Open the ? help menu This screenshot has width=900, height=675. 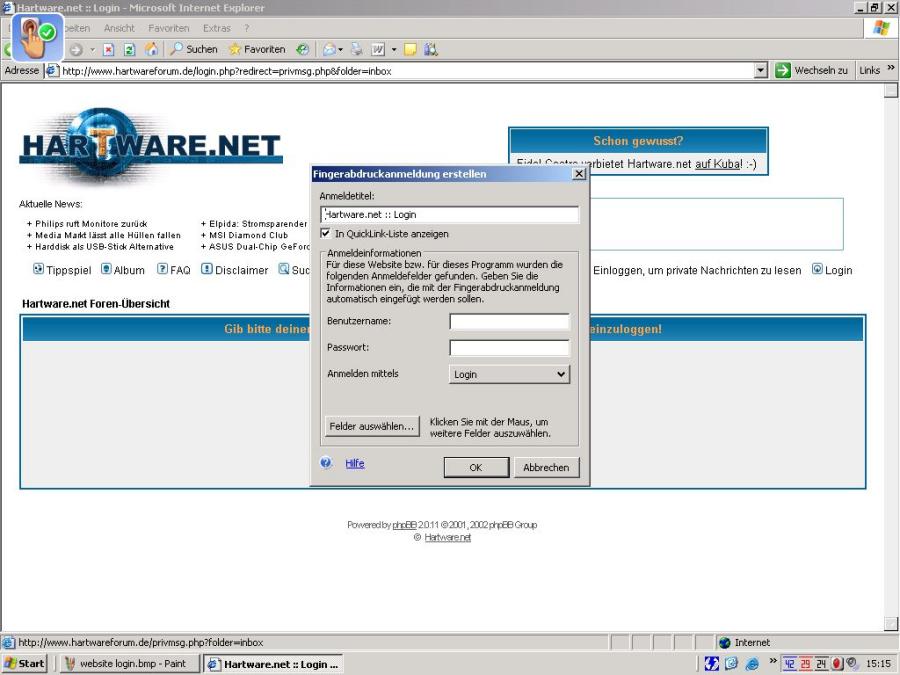pyautogui.click(x=246, y=28)
